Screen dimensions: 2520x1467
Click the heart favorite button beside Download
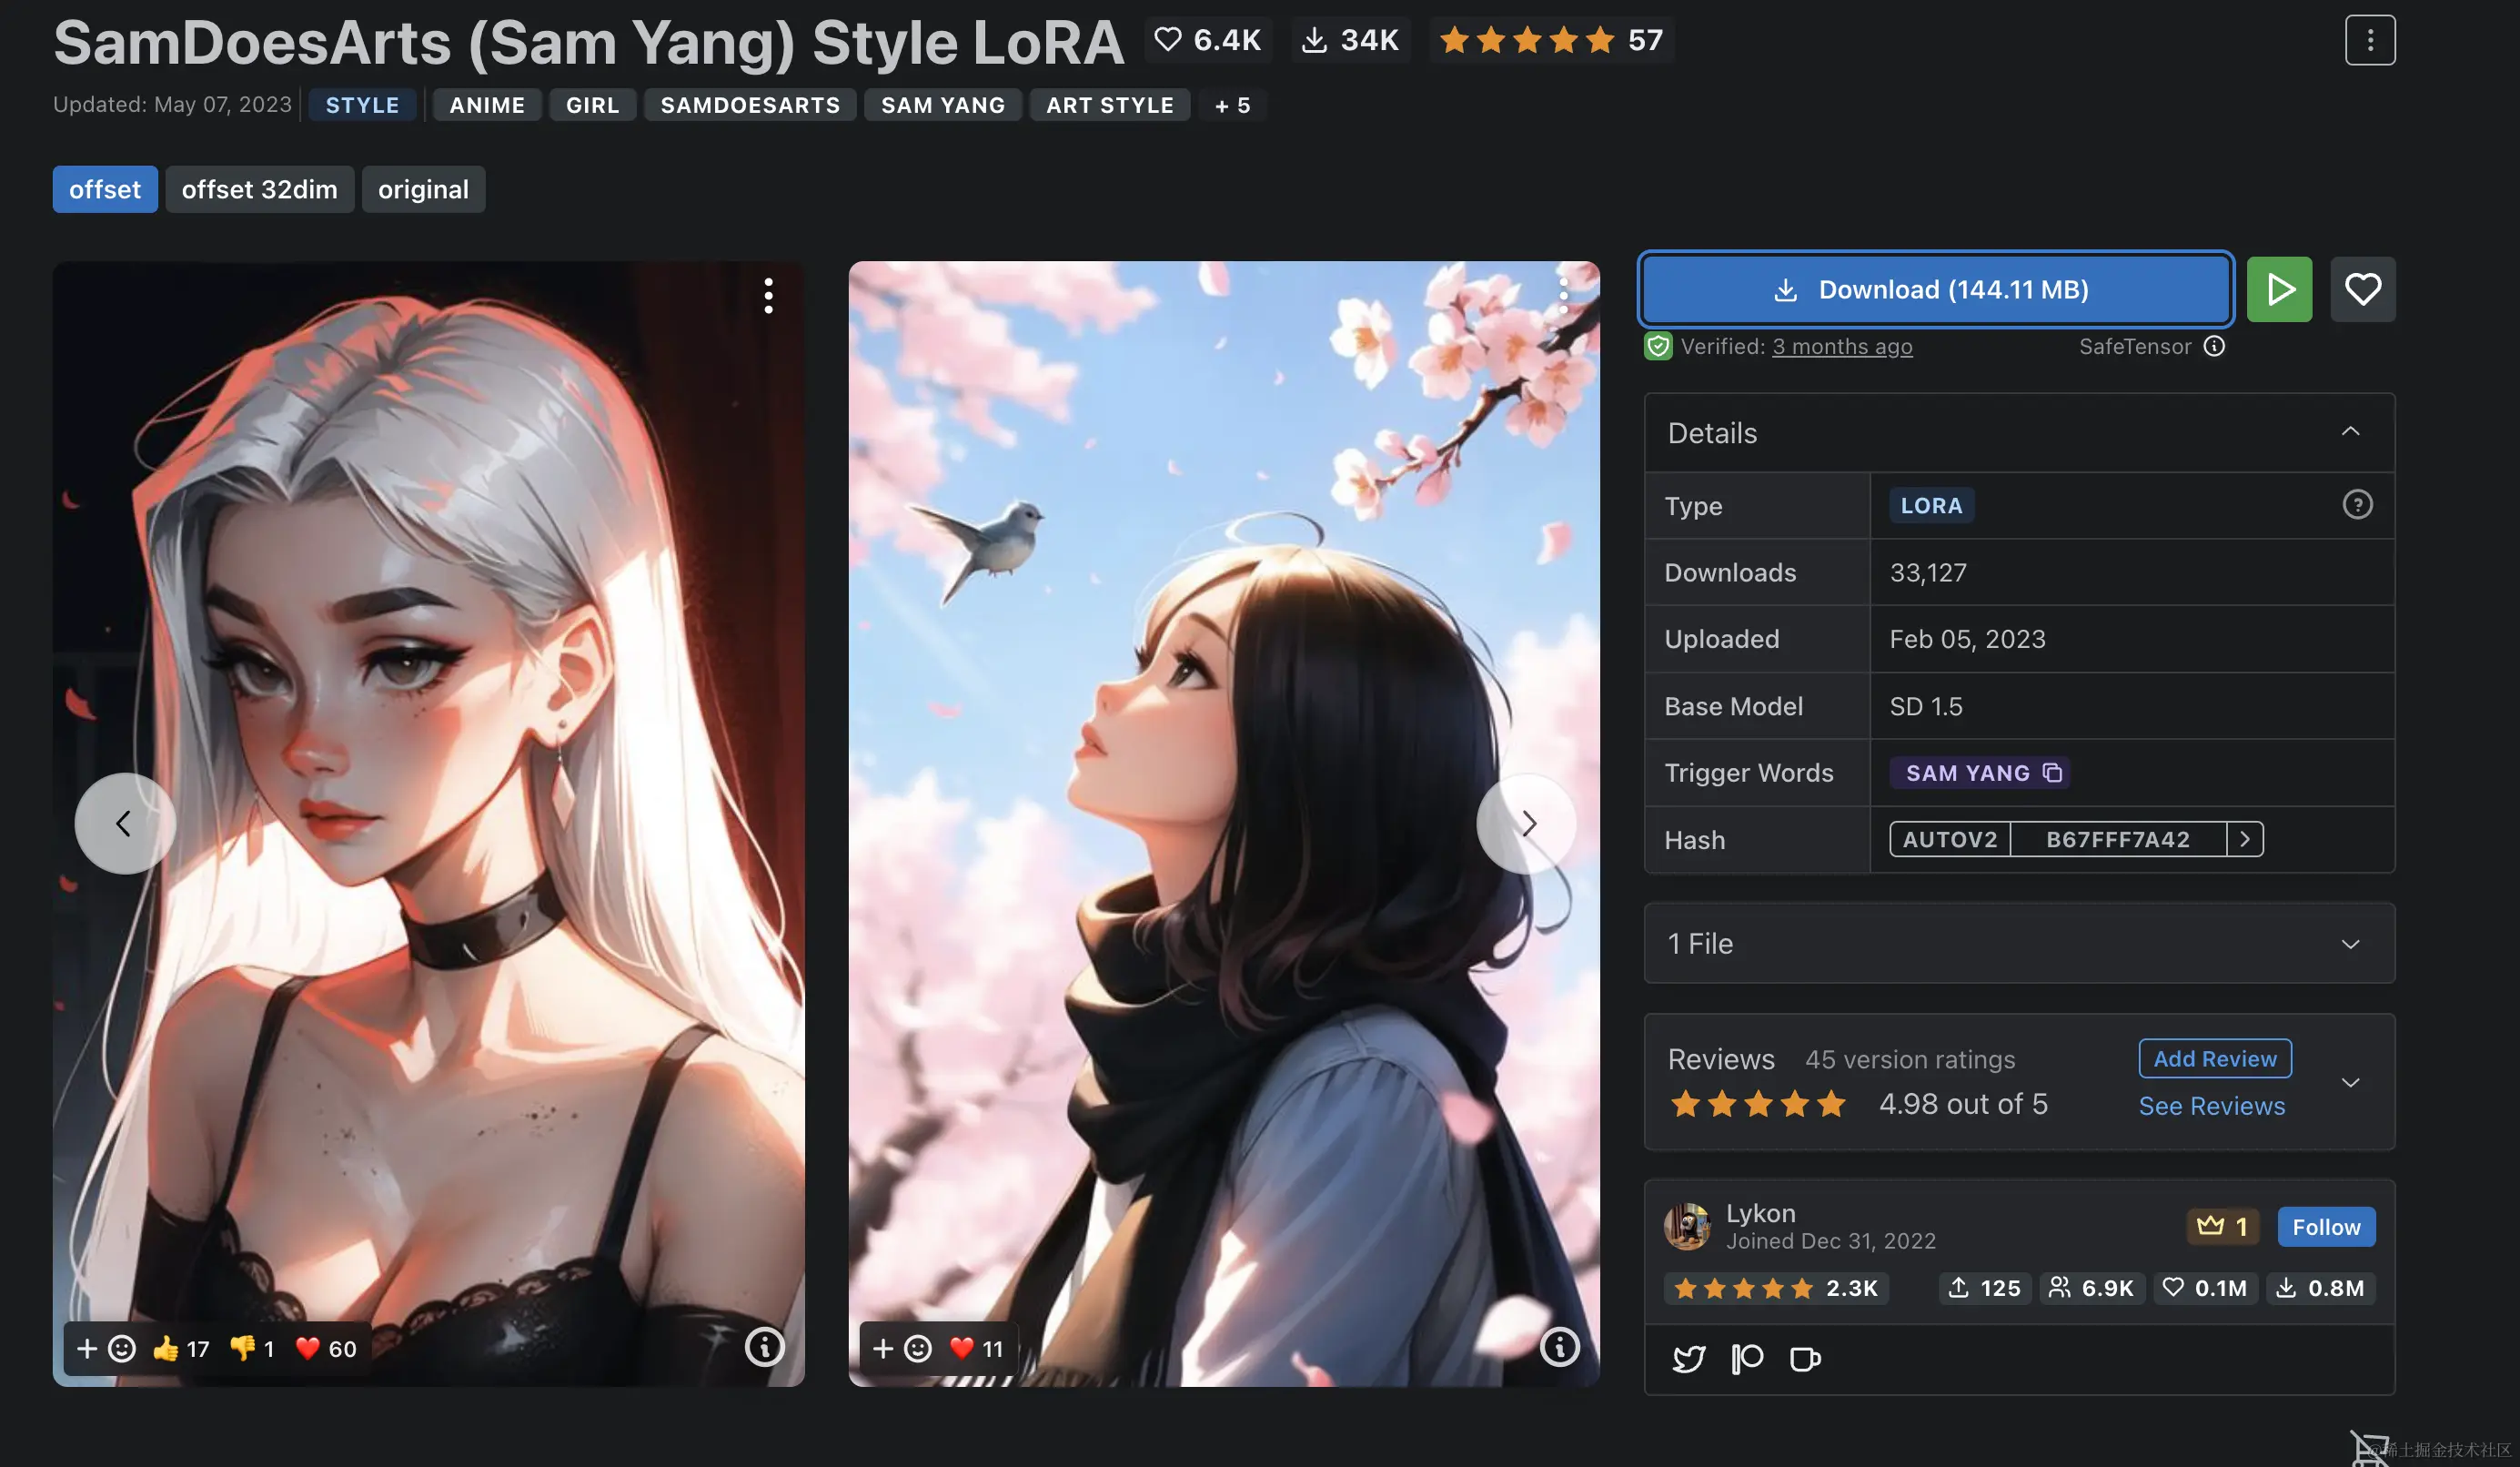[x=2362, y=290]
